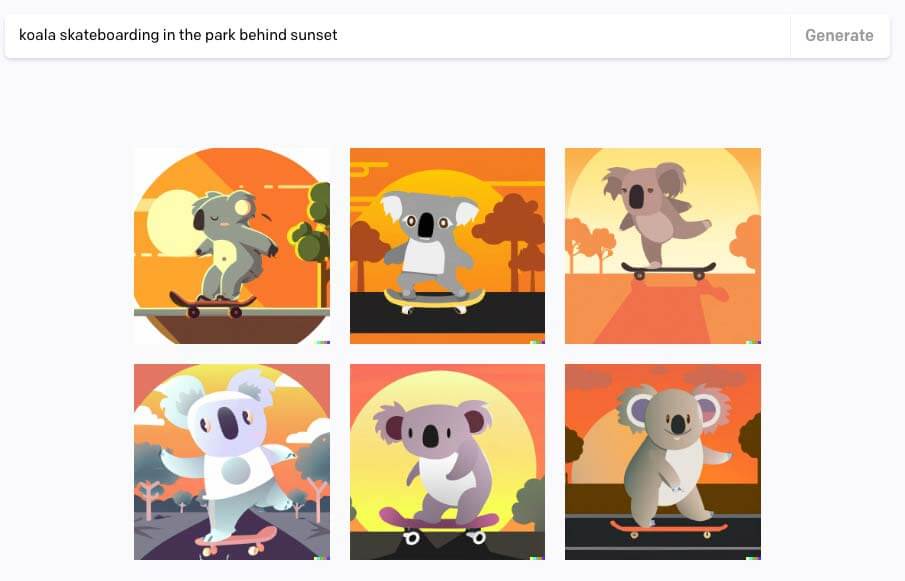905x581 pixels.
Task: Click the color-bar watermark on white koala image
Action: [x=323, y=558]
